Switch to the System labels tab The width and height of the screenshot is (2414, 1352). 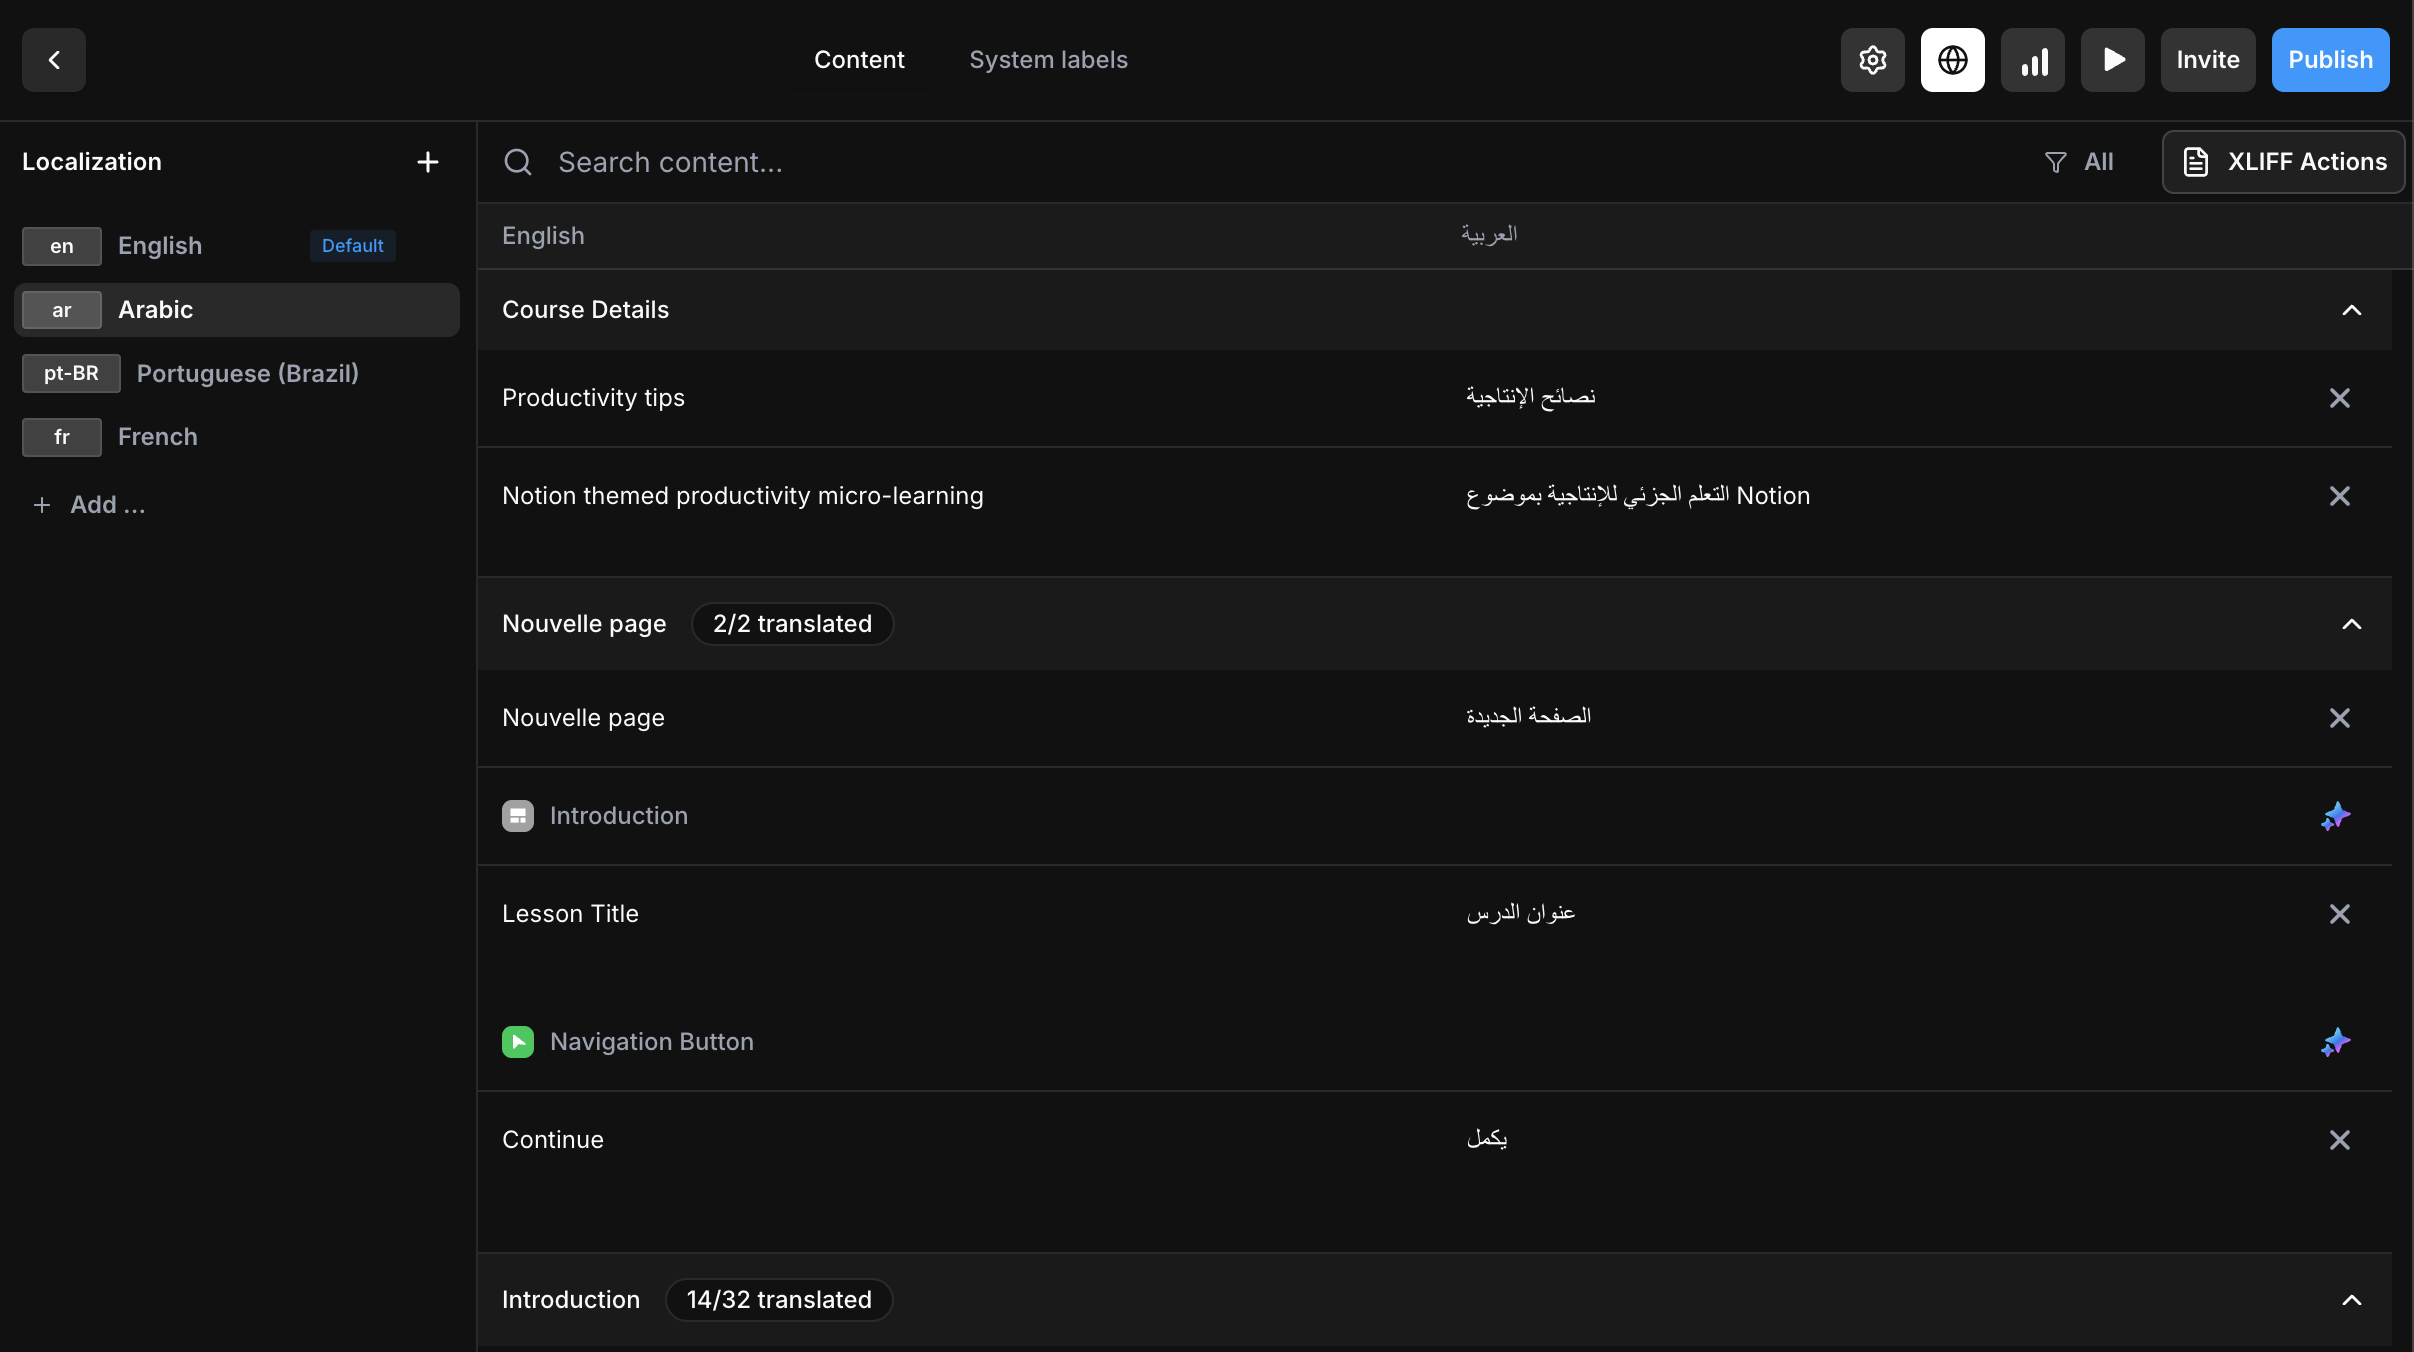click(1048, 60)
